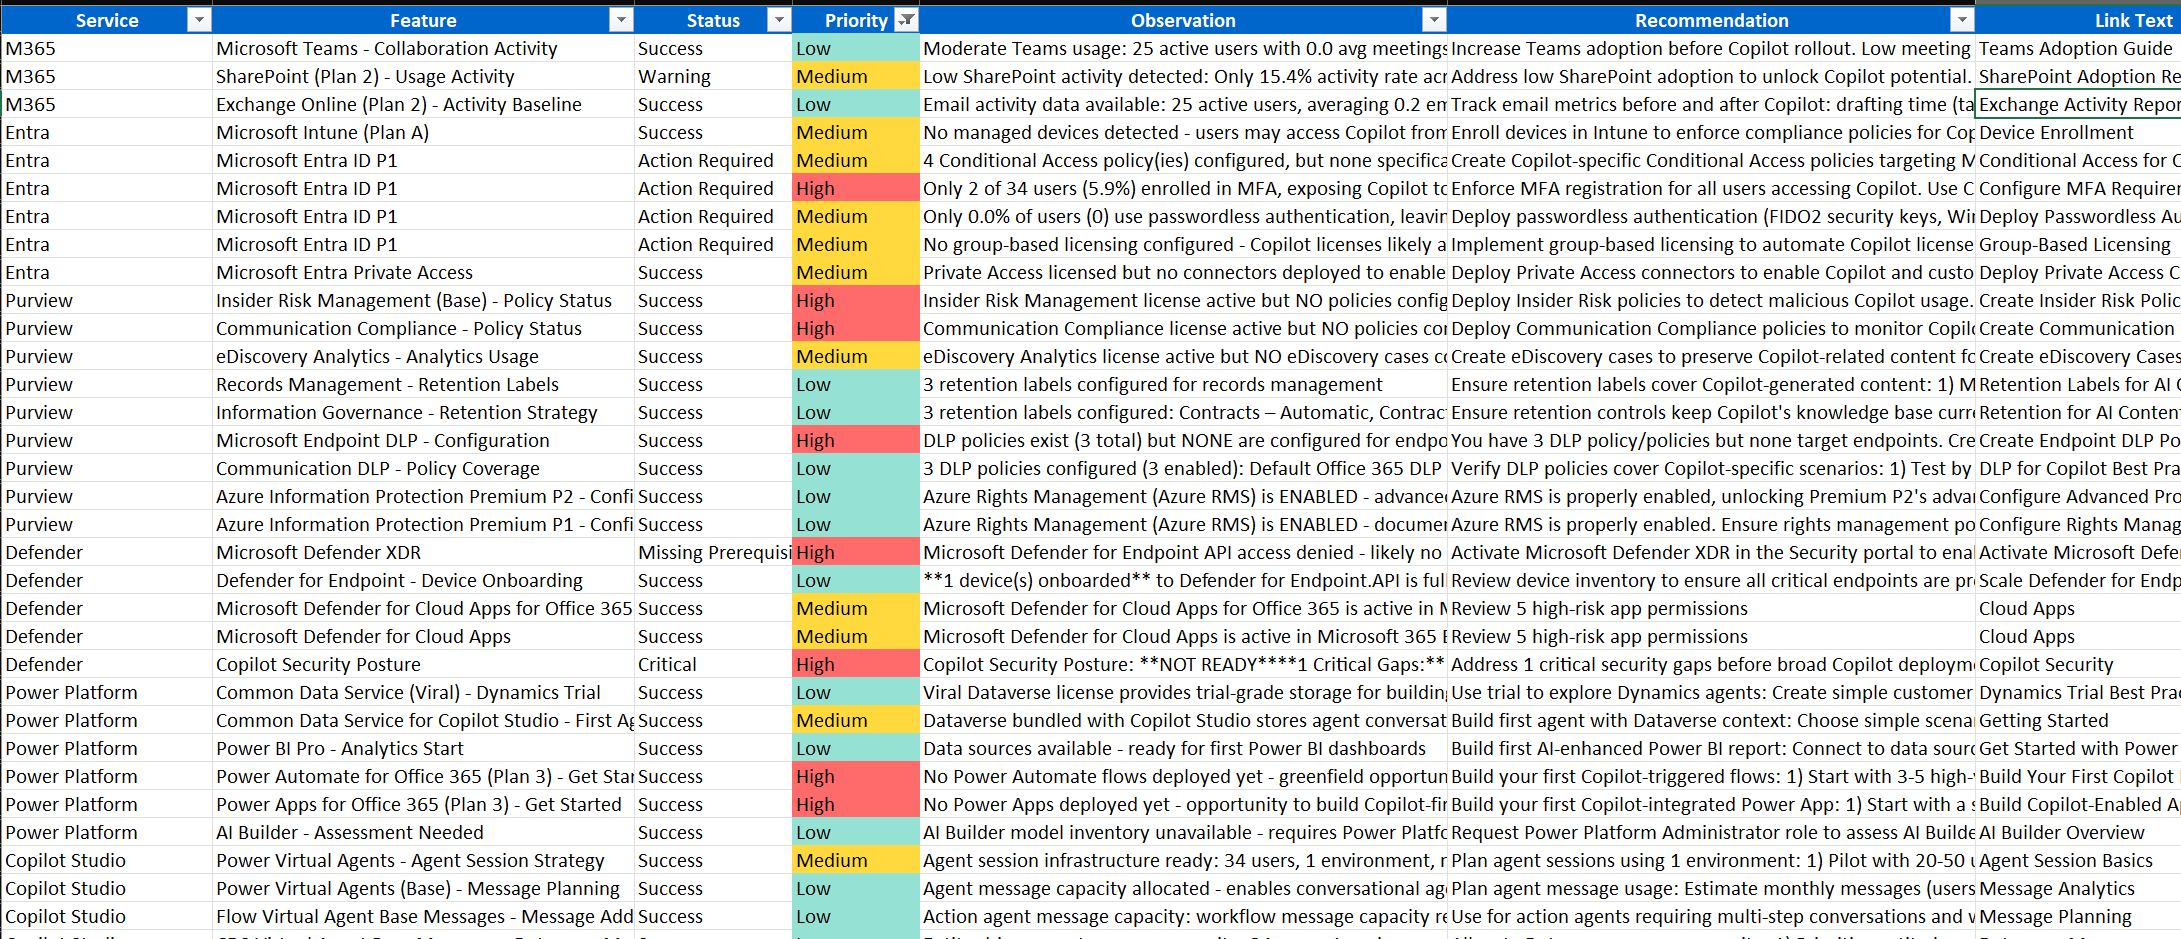Click 'Microsoft Entra Private Access' feature cell
This screenshot has width=2181, height=939.
(x=423, y=272)
